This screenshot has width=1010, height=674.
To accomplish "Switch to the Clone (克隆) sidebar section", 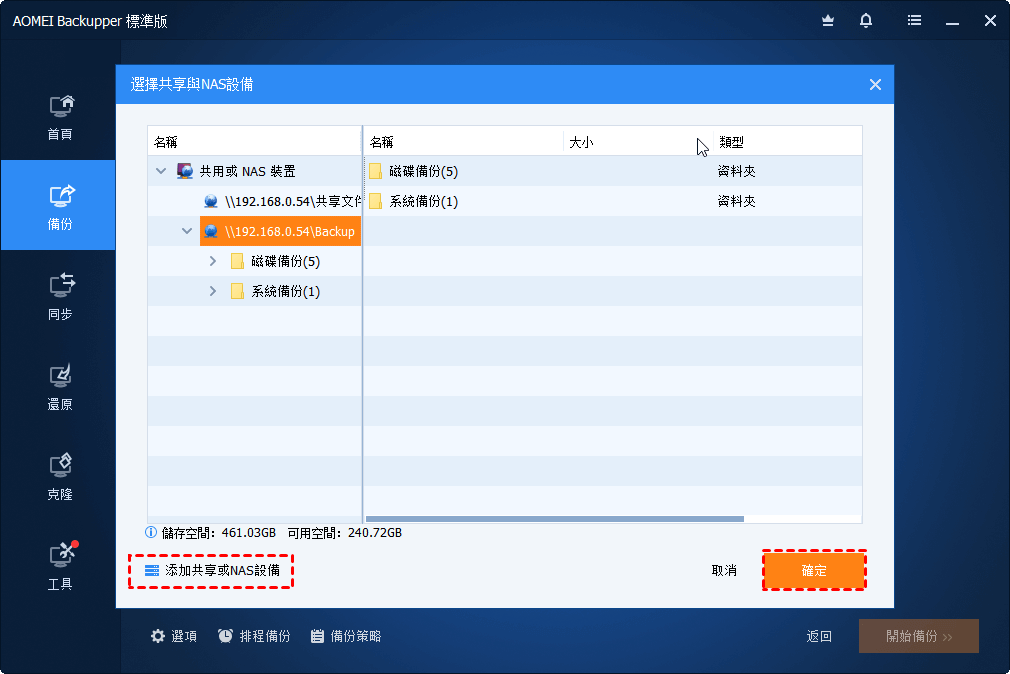I will [x=60, y=477].
